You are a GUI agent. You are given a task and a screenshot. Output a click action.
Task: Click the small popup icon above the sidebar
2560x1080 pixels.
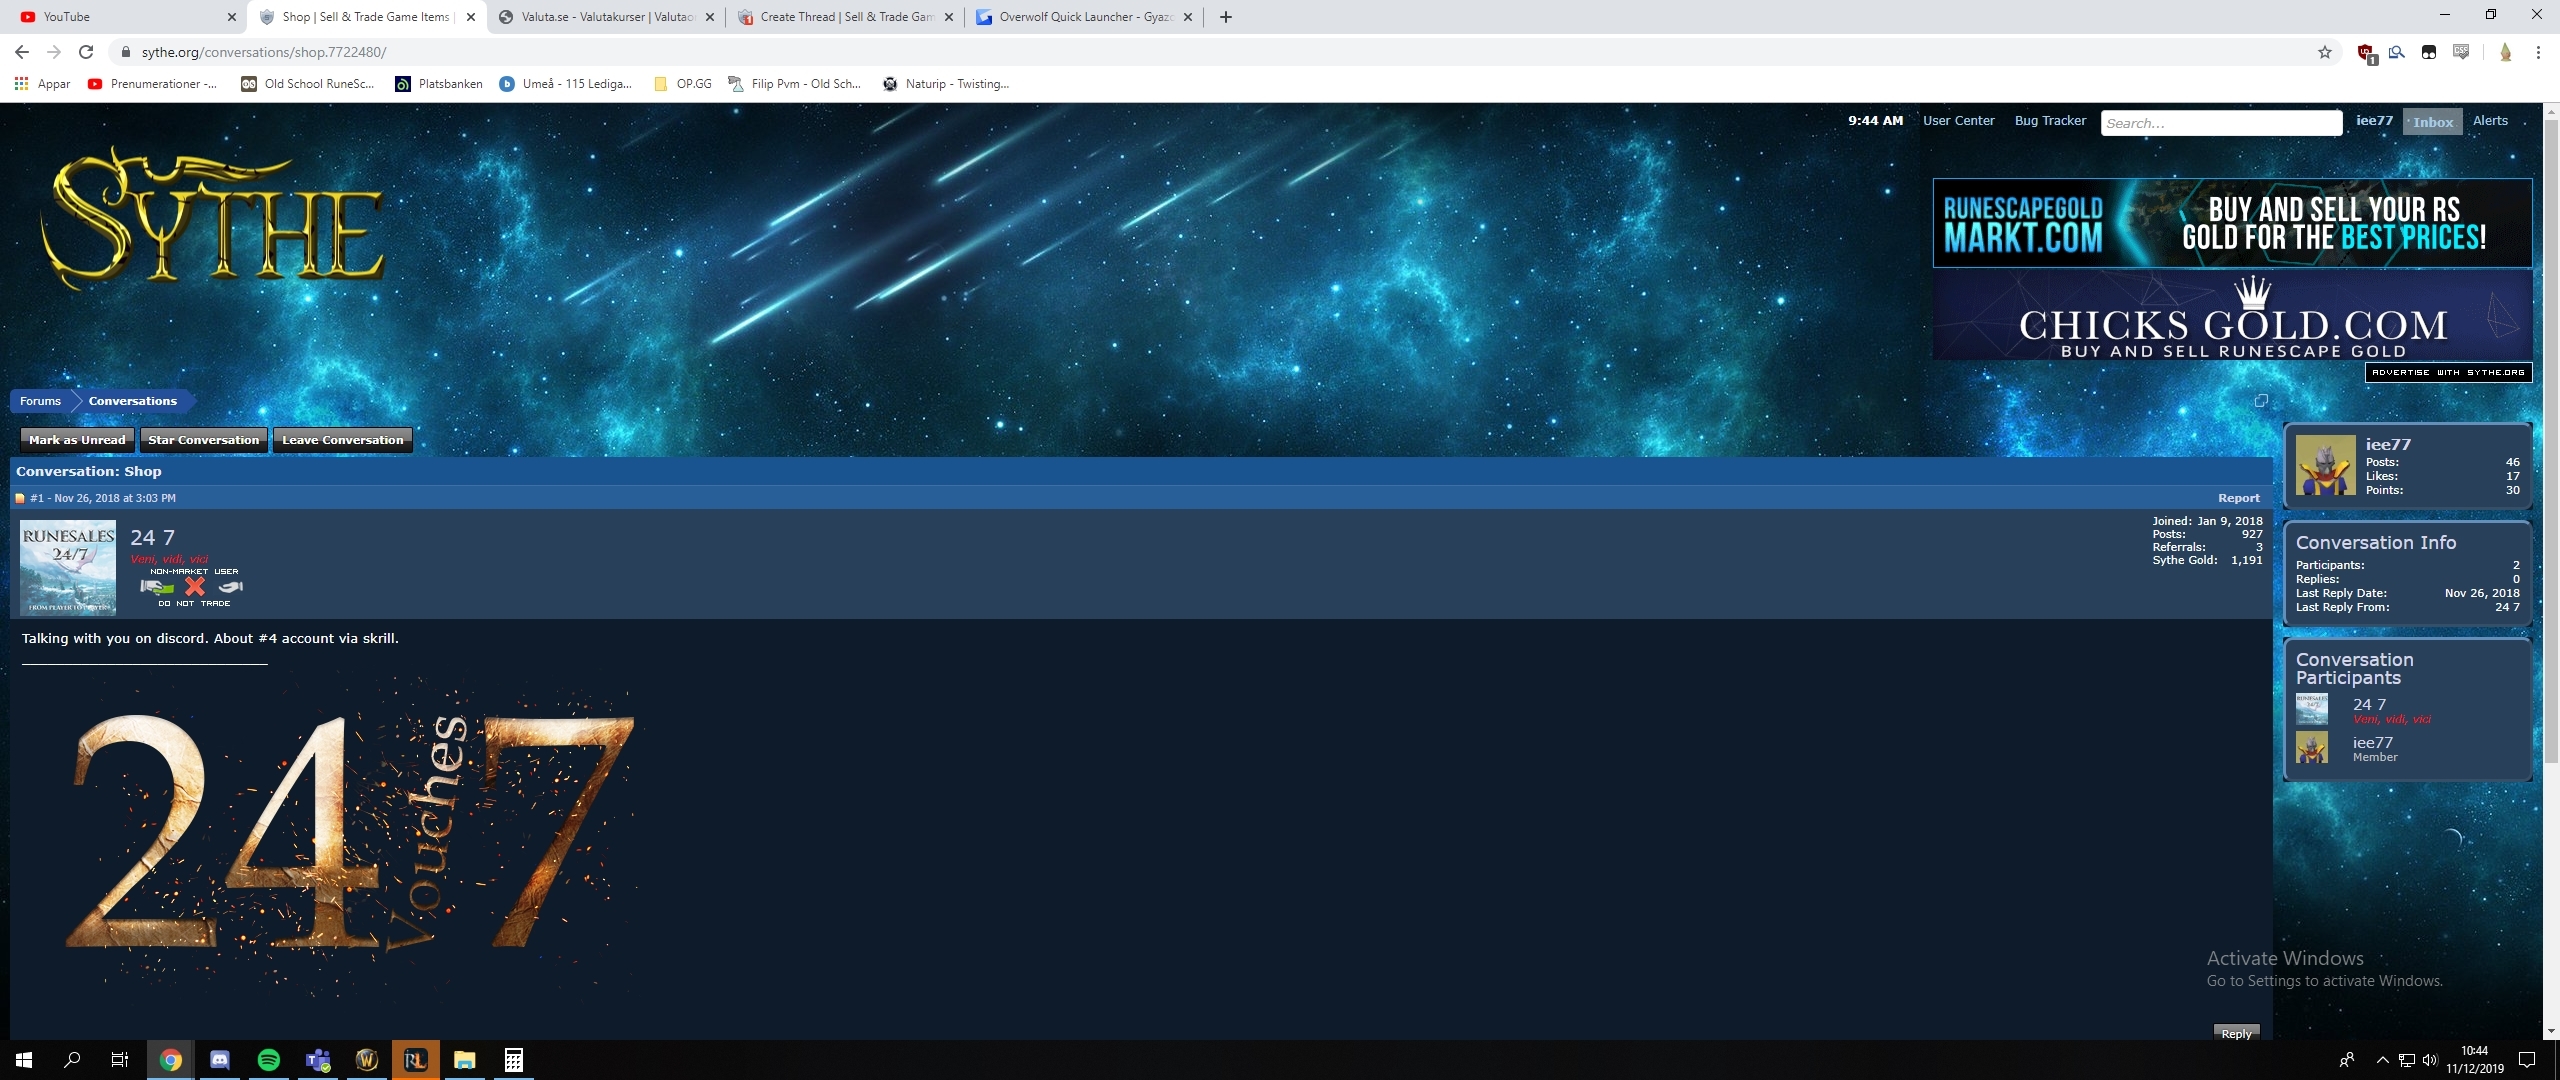coord(2260,401)
